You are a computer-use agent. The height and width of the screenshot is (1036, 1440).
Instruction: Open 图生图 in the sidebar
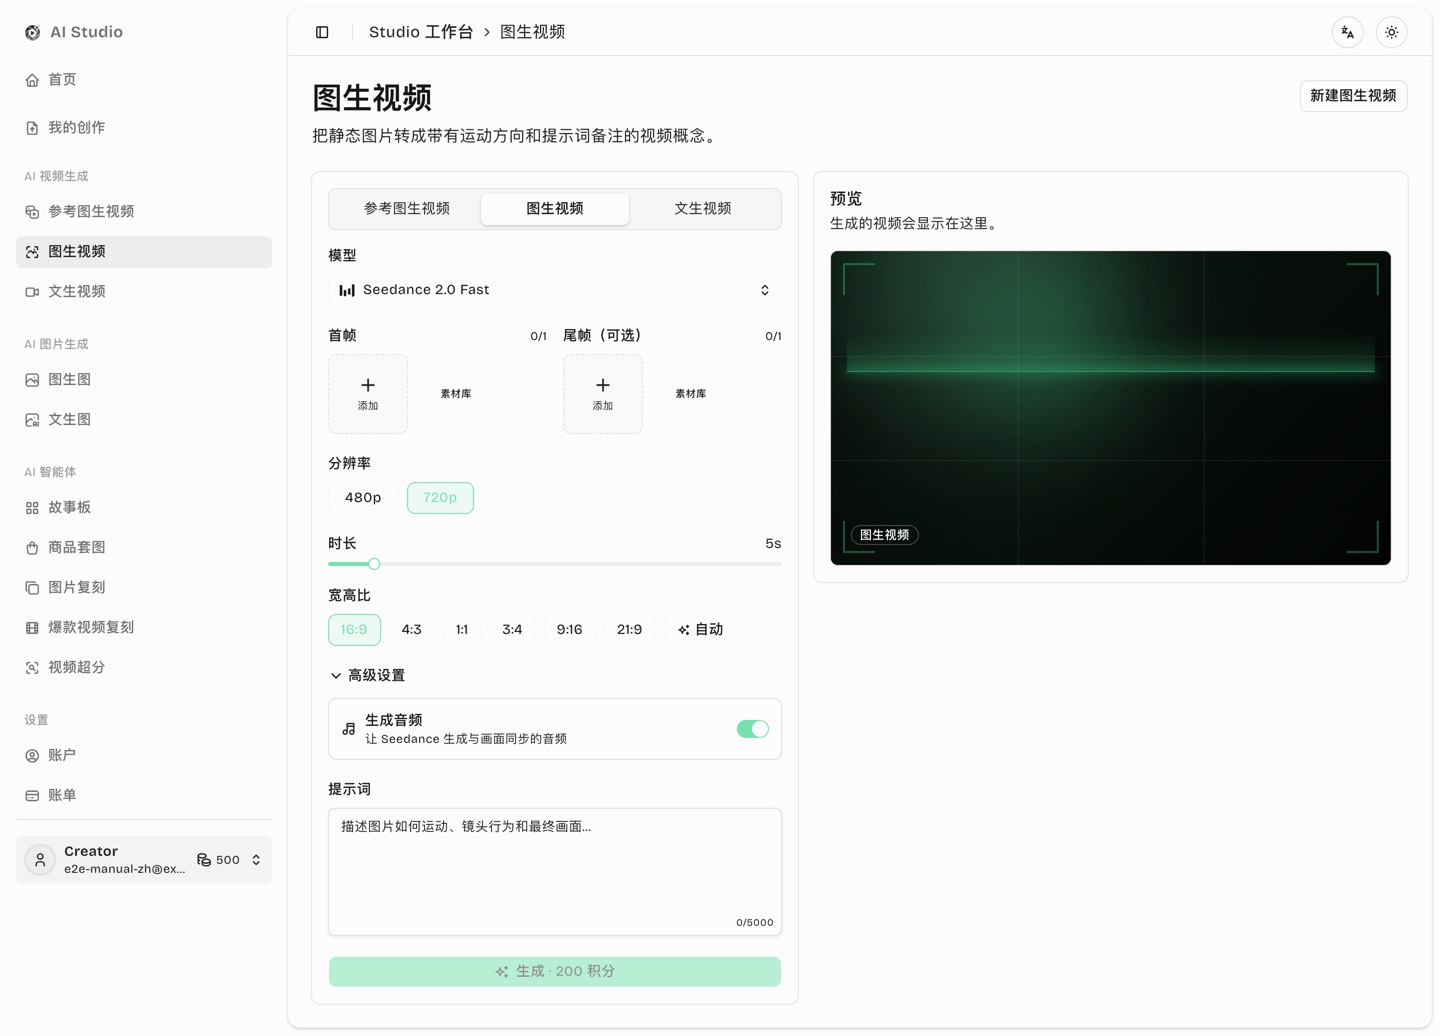(144, 380)
